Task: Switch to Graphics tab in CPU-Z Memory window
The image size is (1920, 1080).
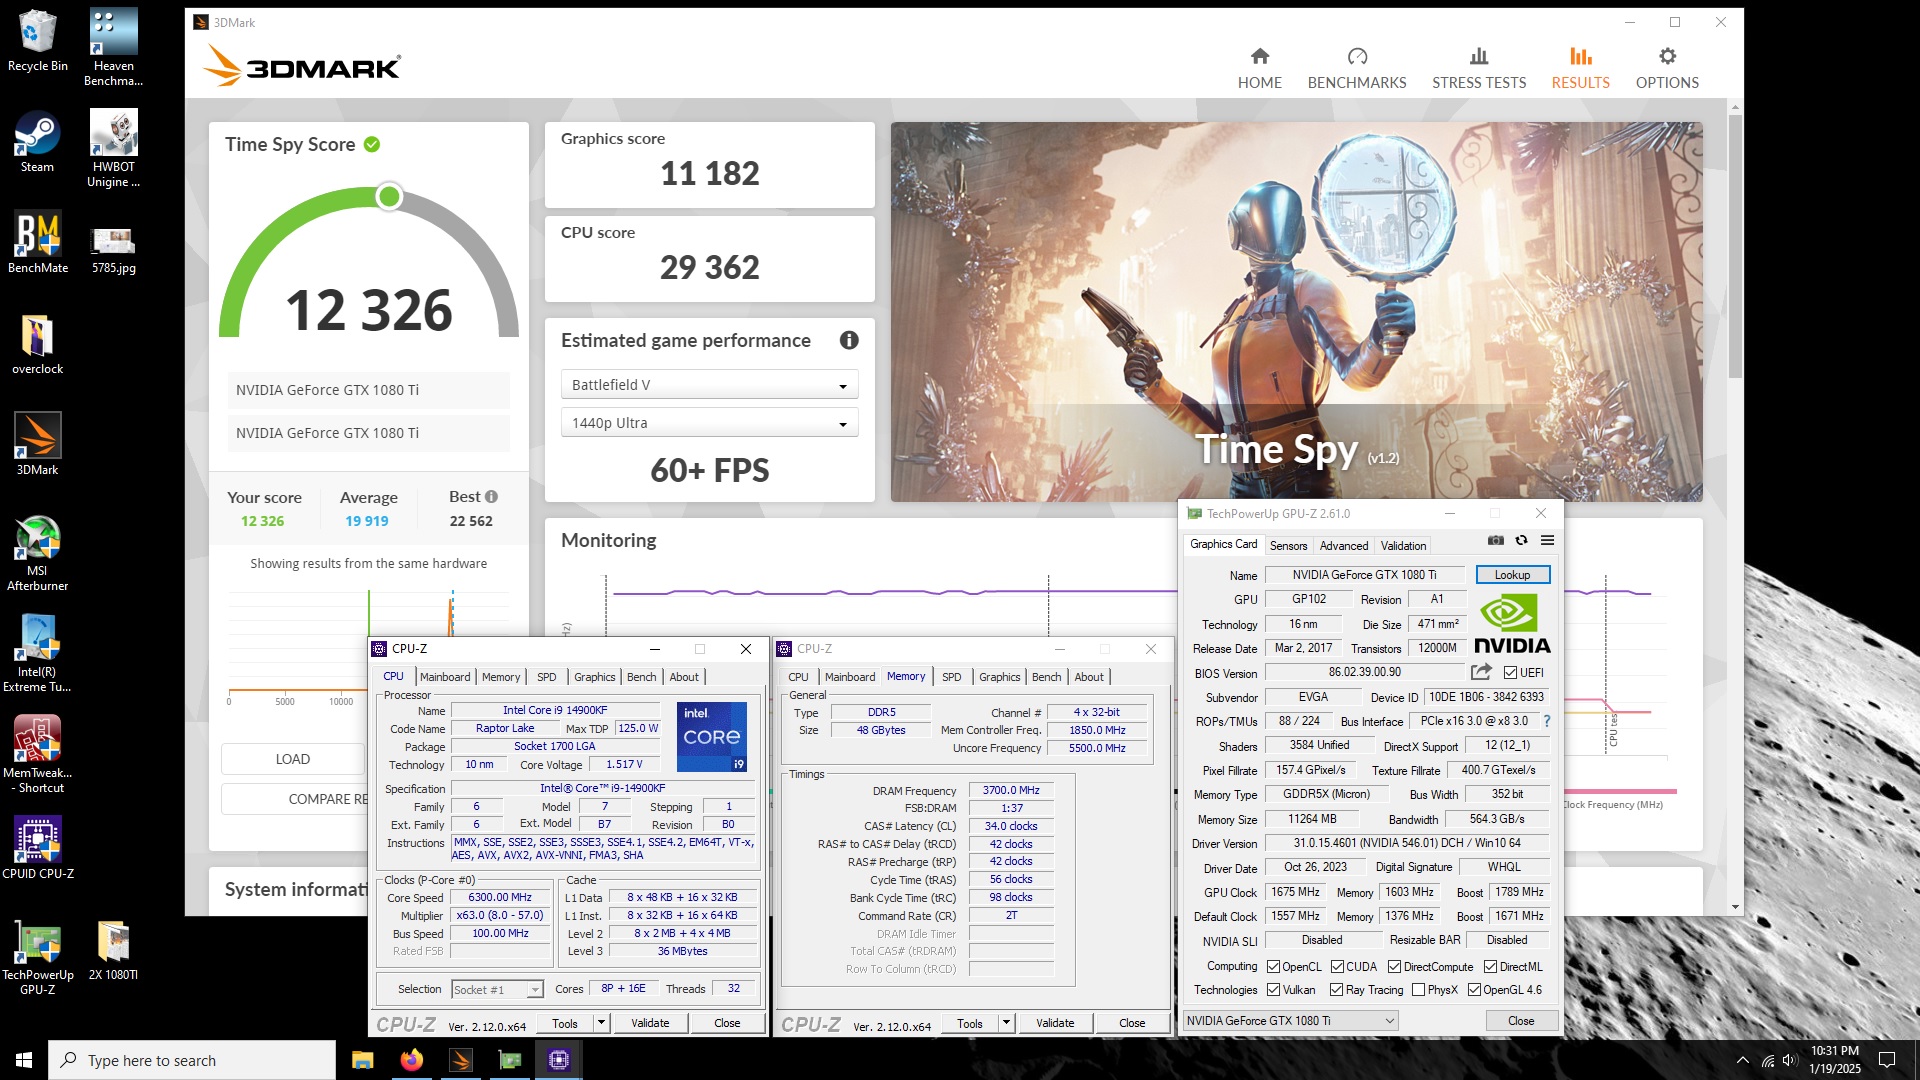Action: (x=1000, y=677)
